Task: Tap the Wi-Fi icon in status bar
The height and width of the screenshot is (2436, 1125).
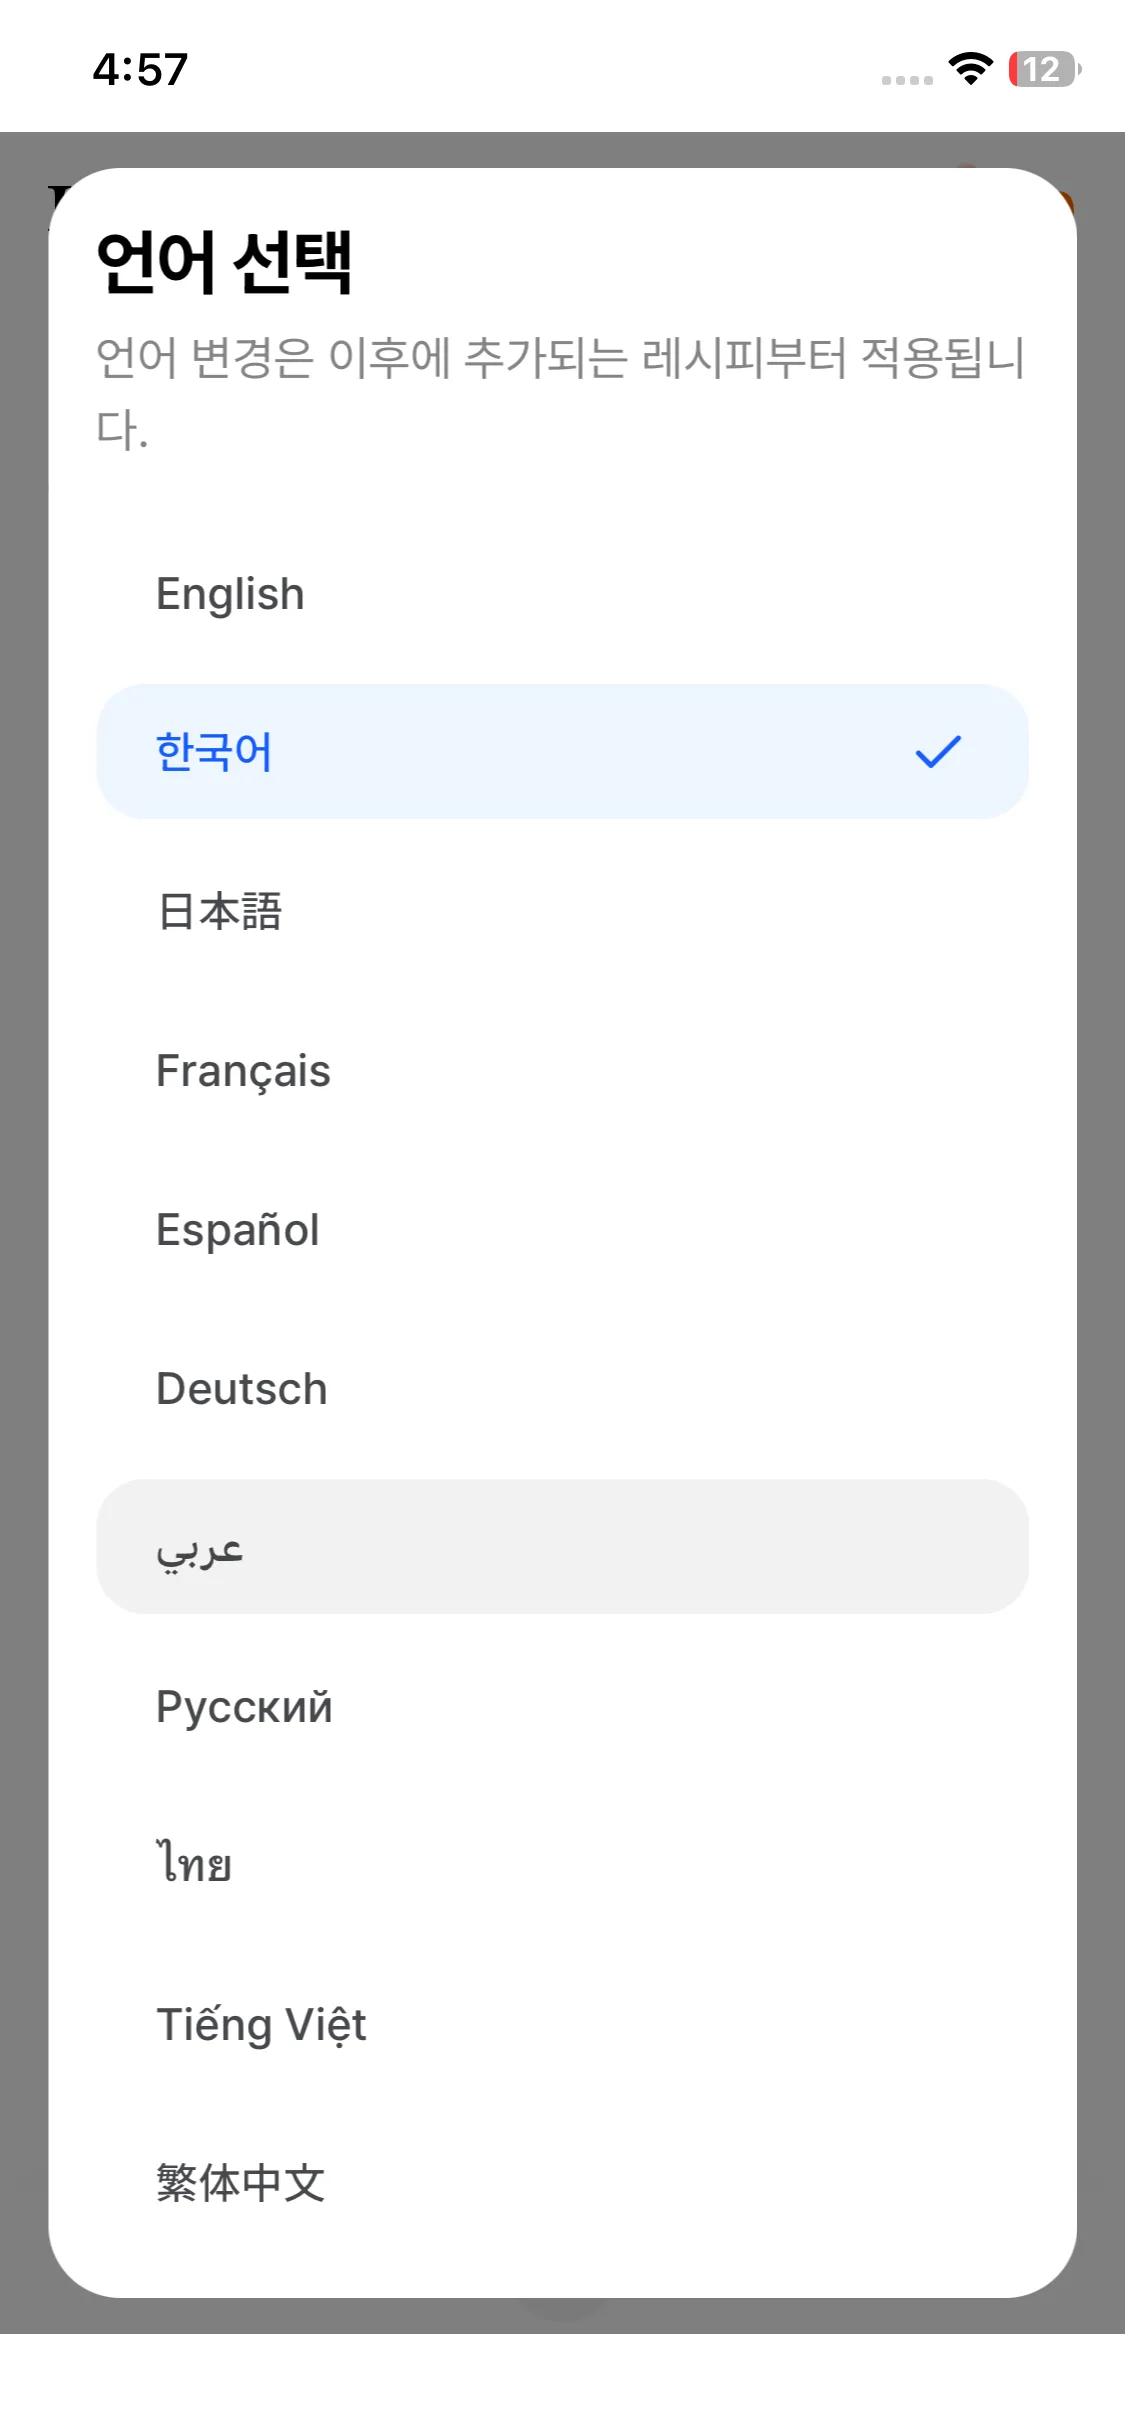Action: 970,69
